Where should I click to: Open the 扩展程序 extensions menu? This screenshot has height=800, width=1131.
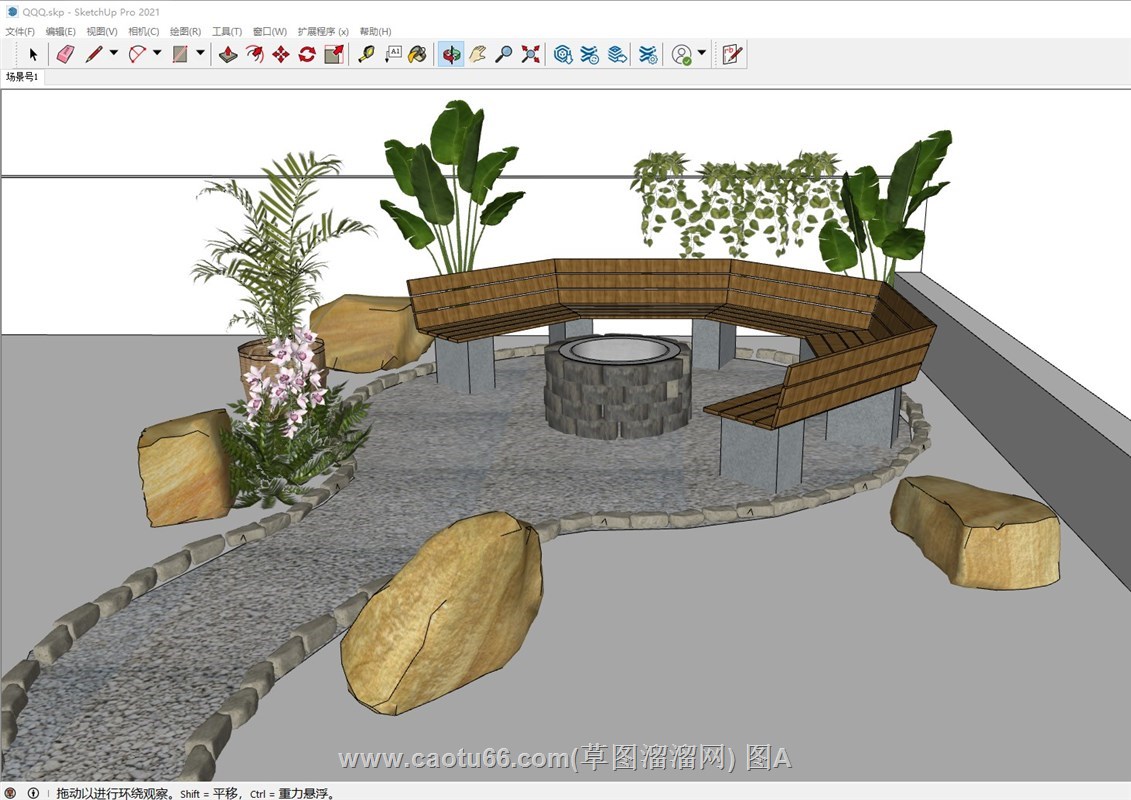click(323, 32)
